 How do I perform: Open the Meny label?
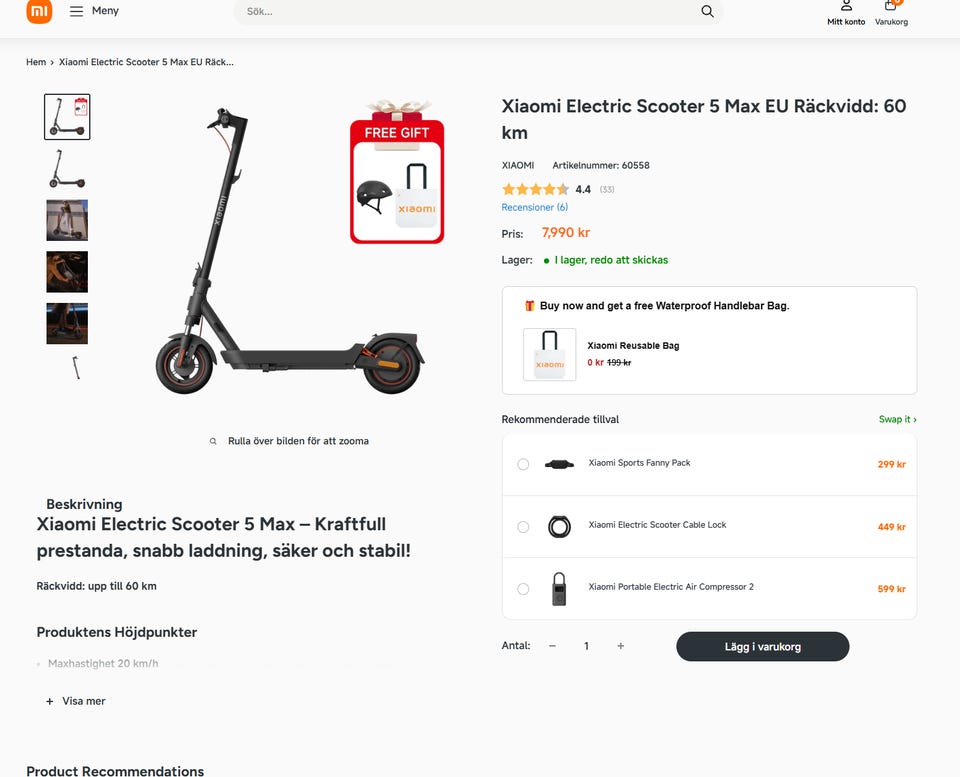pos(105,11)
